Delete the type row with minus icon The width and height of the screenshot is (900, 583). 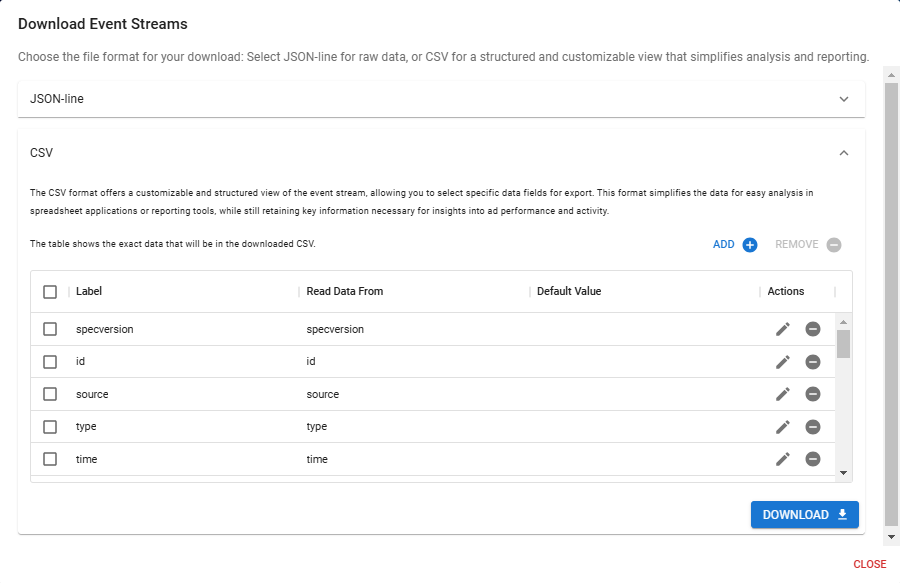point(813,427)
